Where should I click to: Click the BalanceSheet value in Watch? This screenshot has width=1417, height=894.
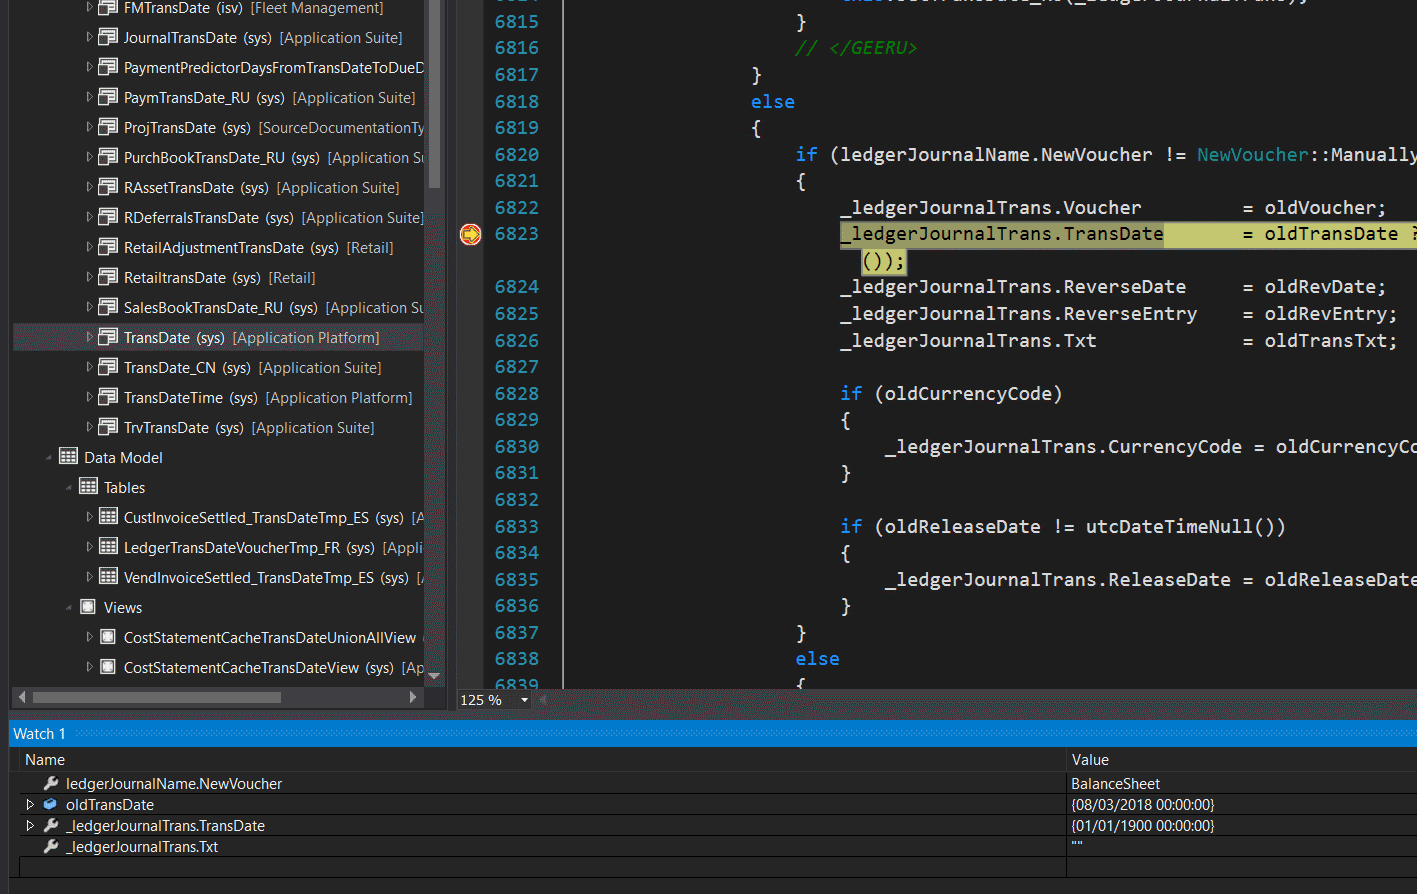click(x=1116, y=784)
